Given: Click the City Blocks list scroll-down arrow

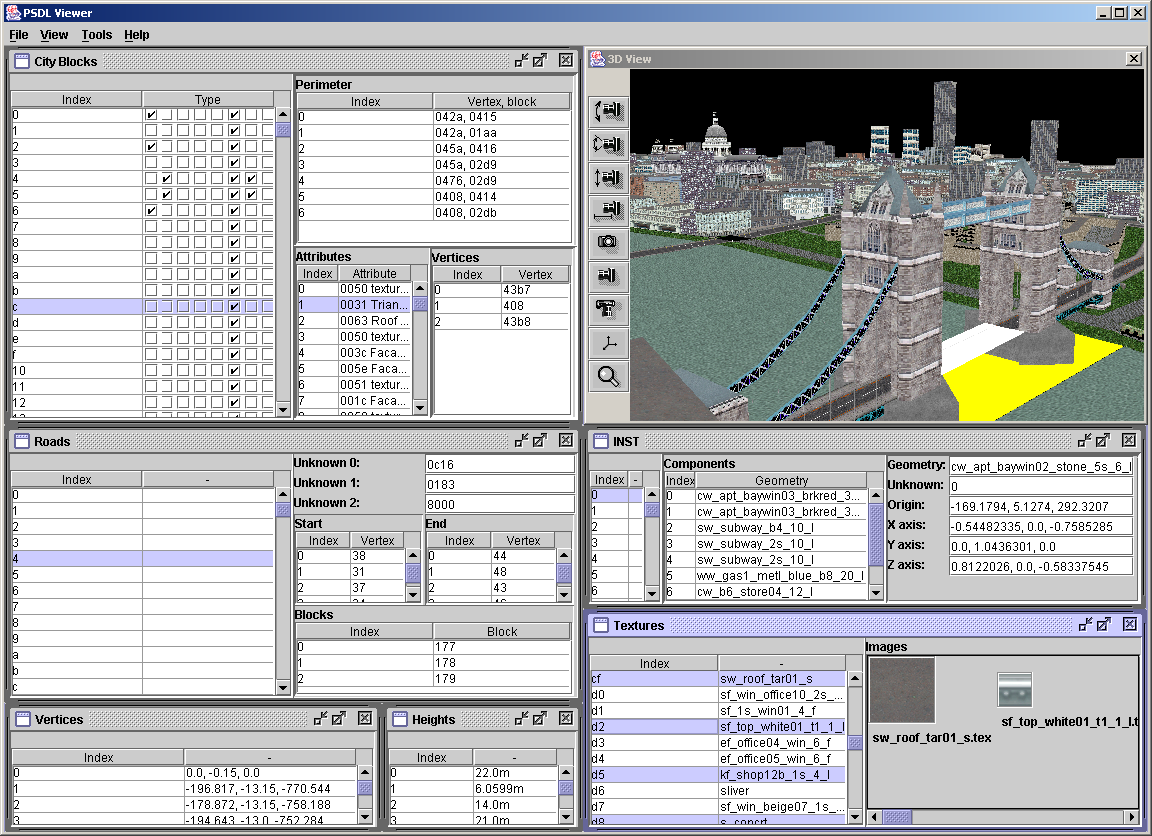Looking at the screenshot, I should tap(283, 408).
